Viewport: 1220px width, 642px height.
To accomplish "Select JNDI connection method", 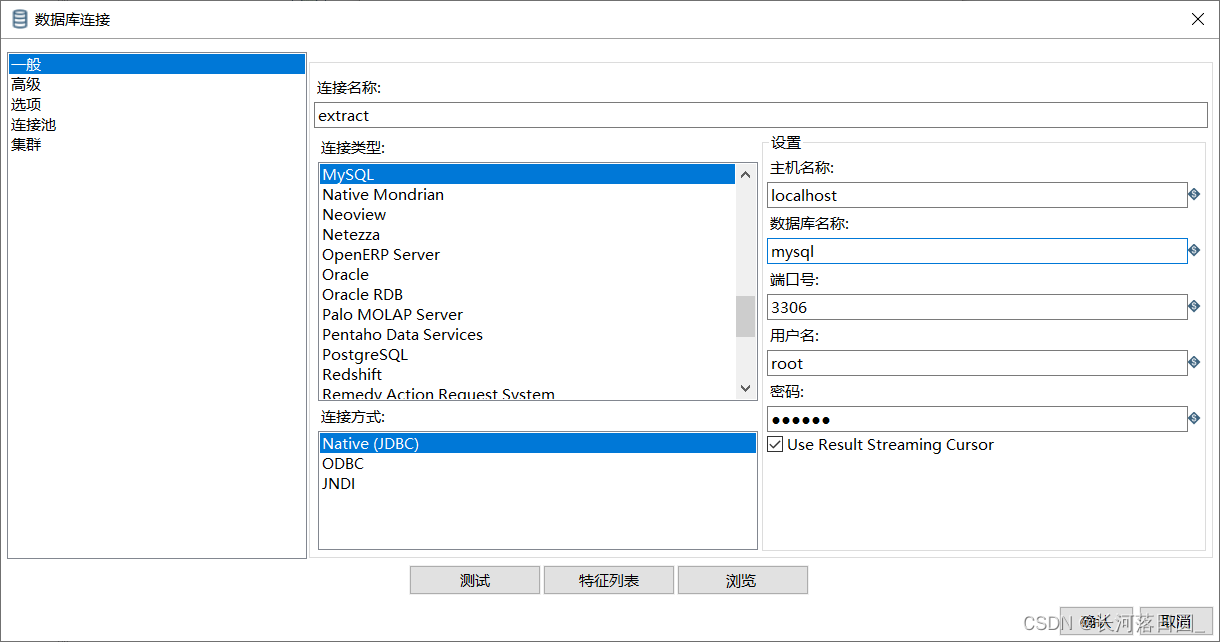I will point(339,483).
